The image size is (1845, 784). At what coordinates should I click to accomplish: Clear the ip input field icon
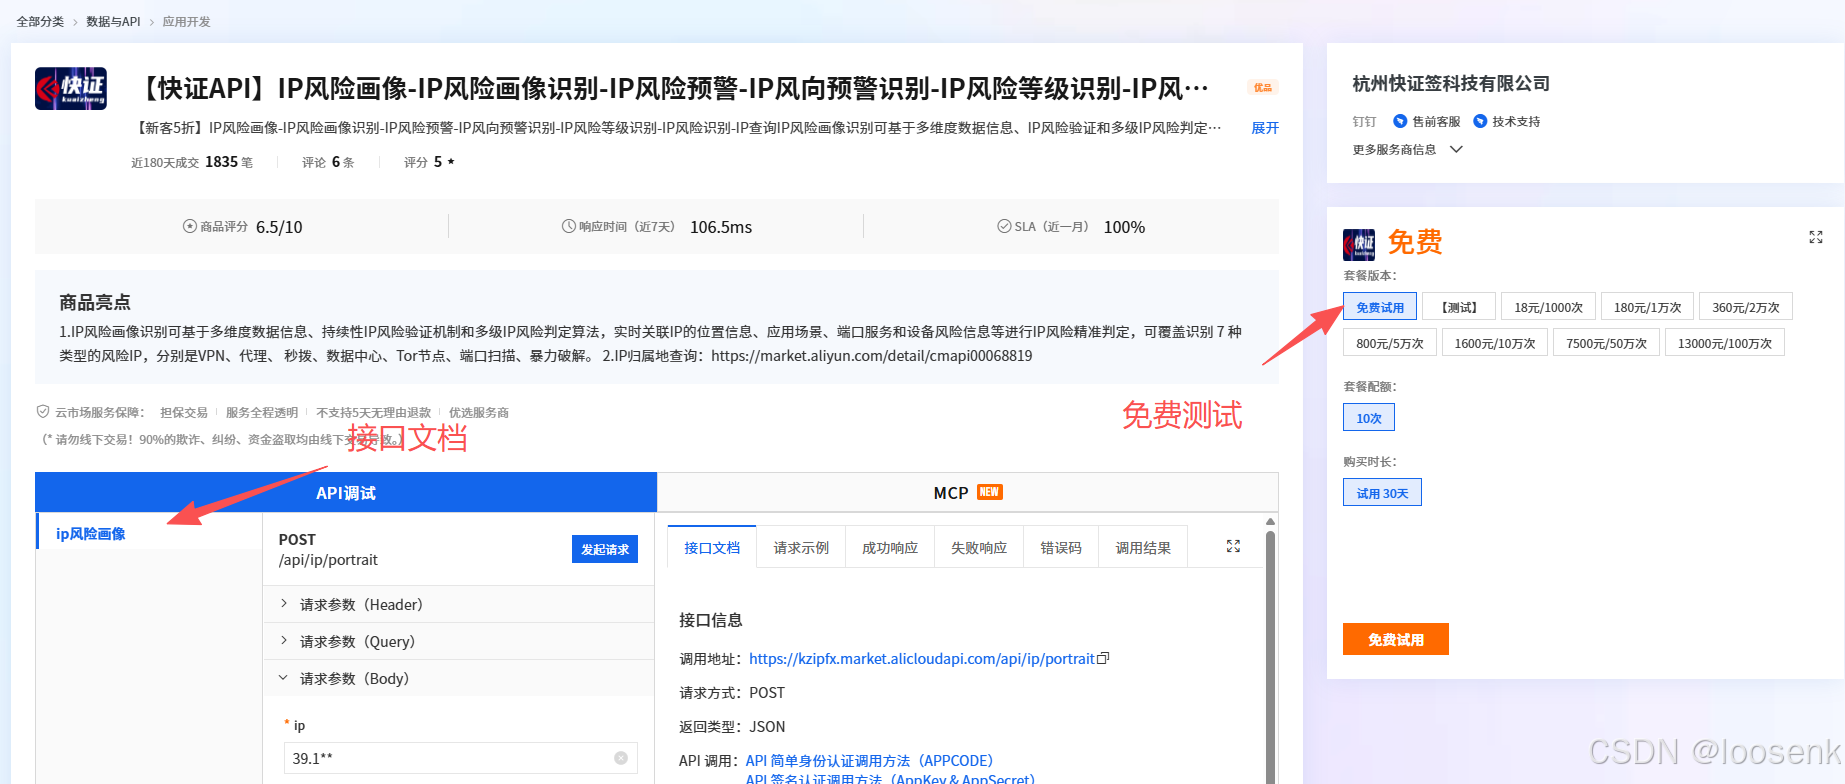(620, 758)
